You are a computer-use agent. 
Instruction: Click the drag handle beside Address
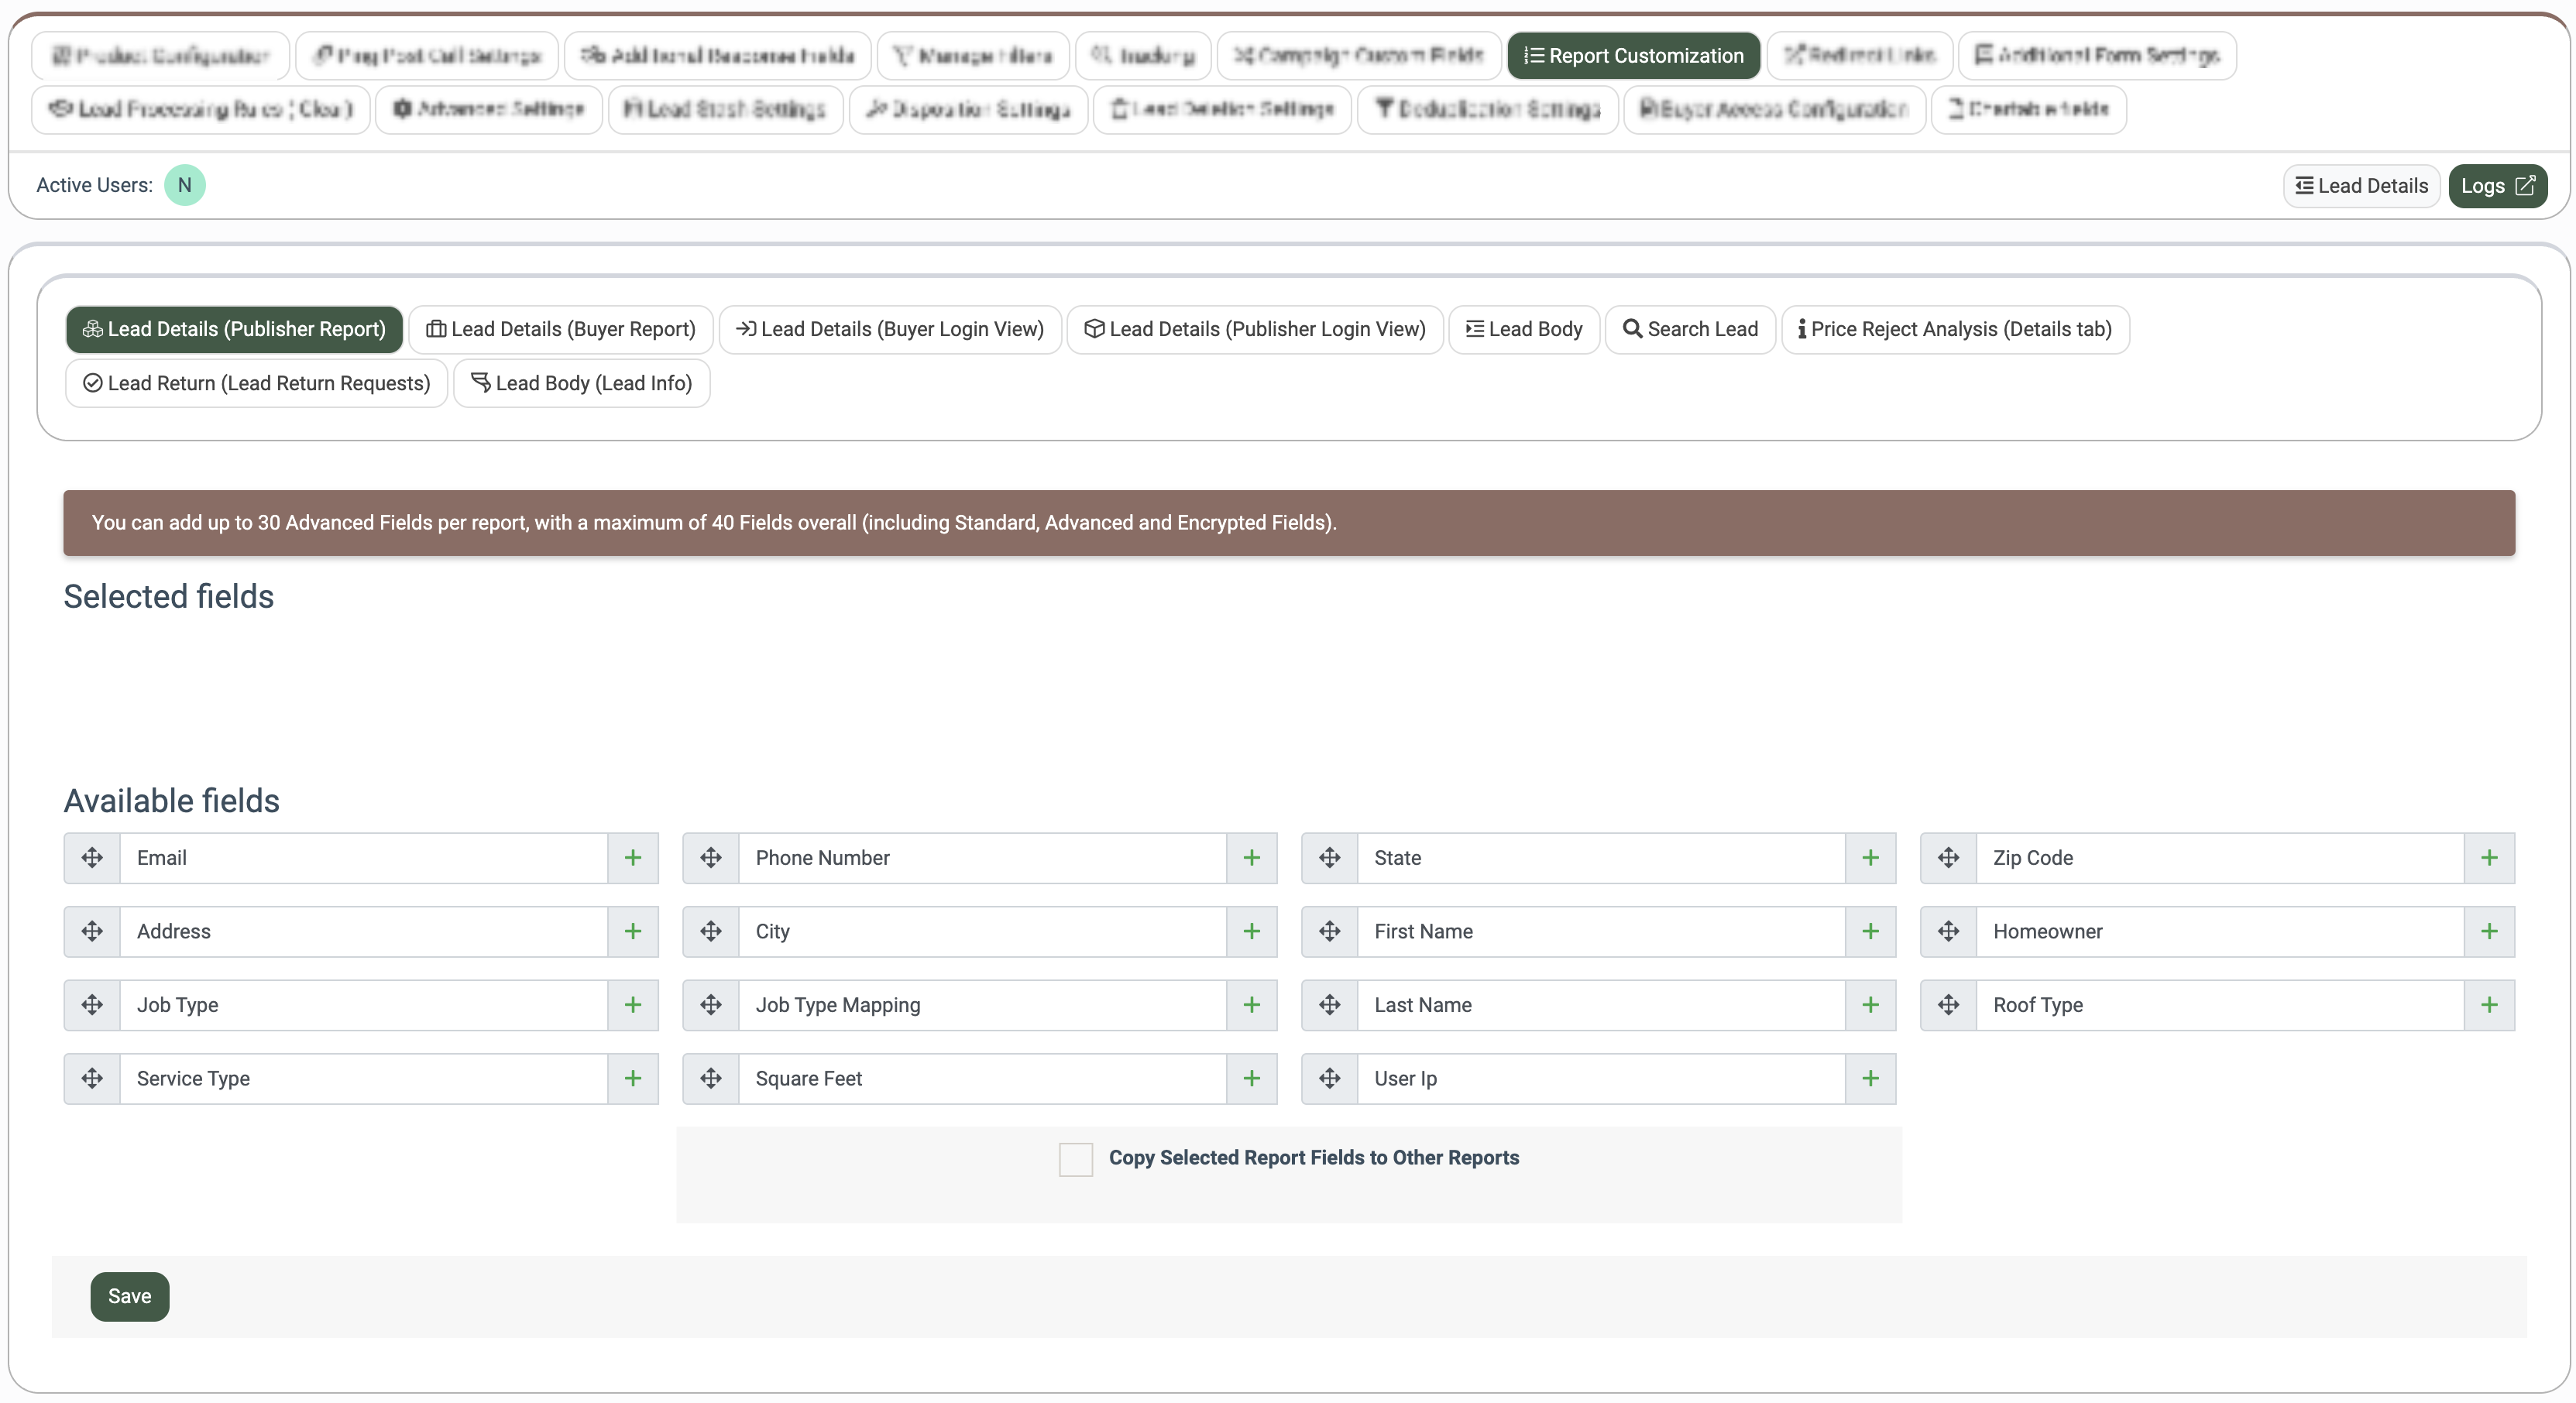click(x=92, y=931)
